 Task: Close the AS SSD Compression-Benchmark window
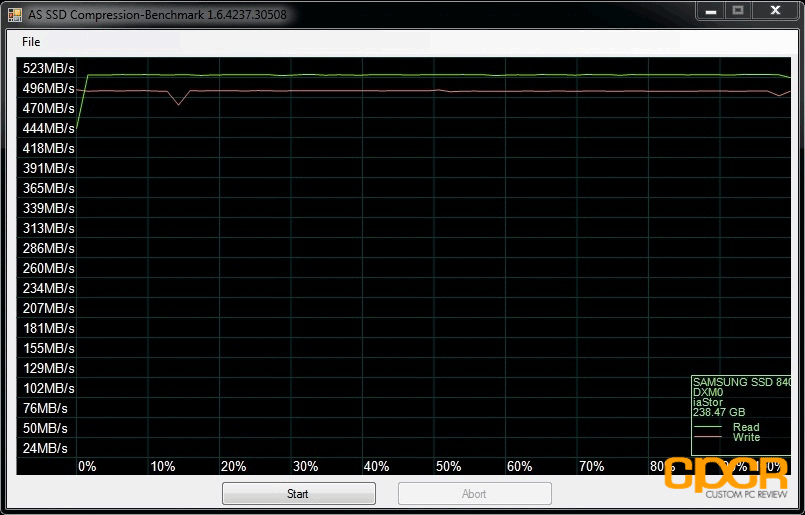pos(777,11)
